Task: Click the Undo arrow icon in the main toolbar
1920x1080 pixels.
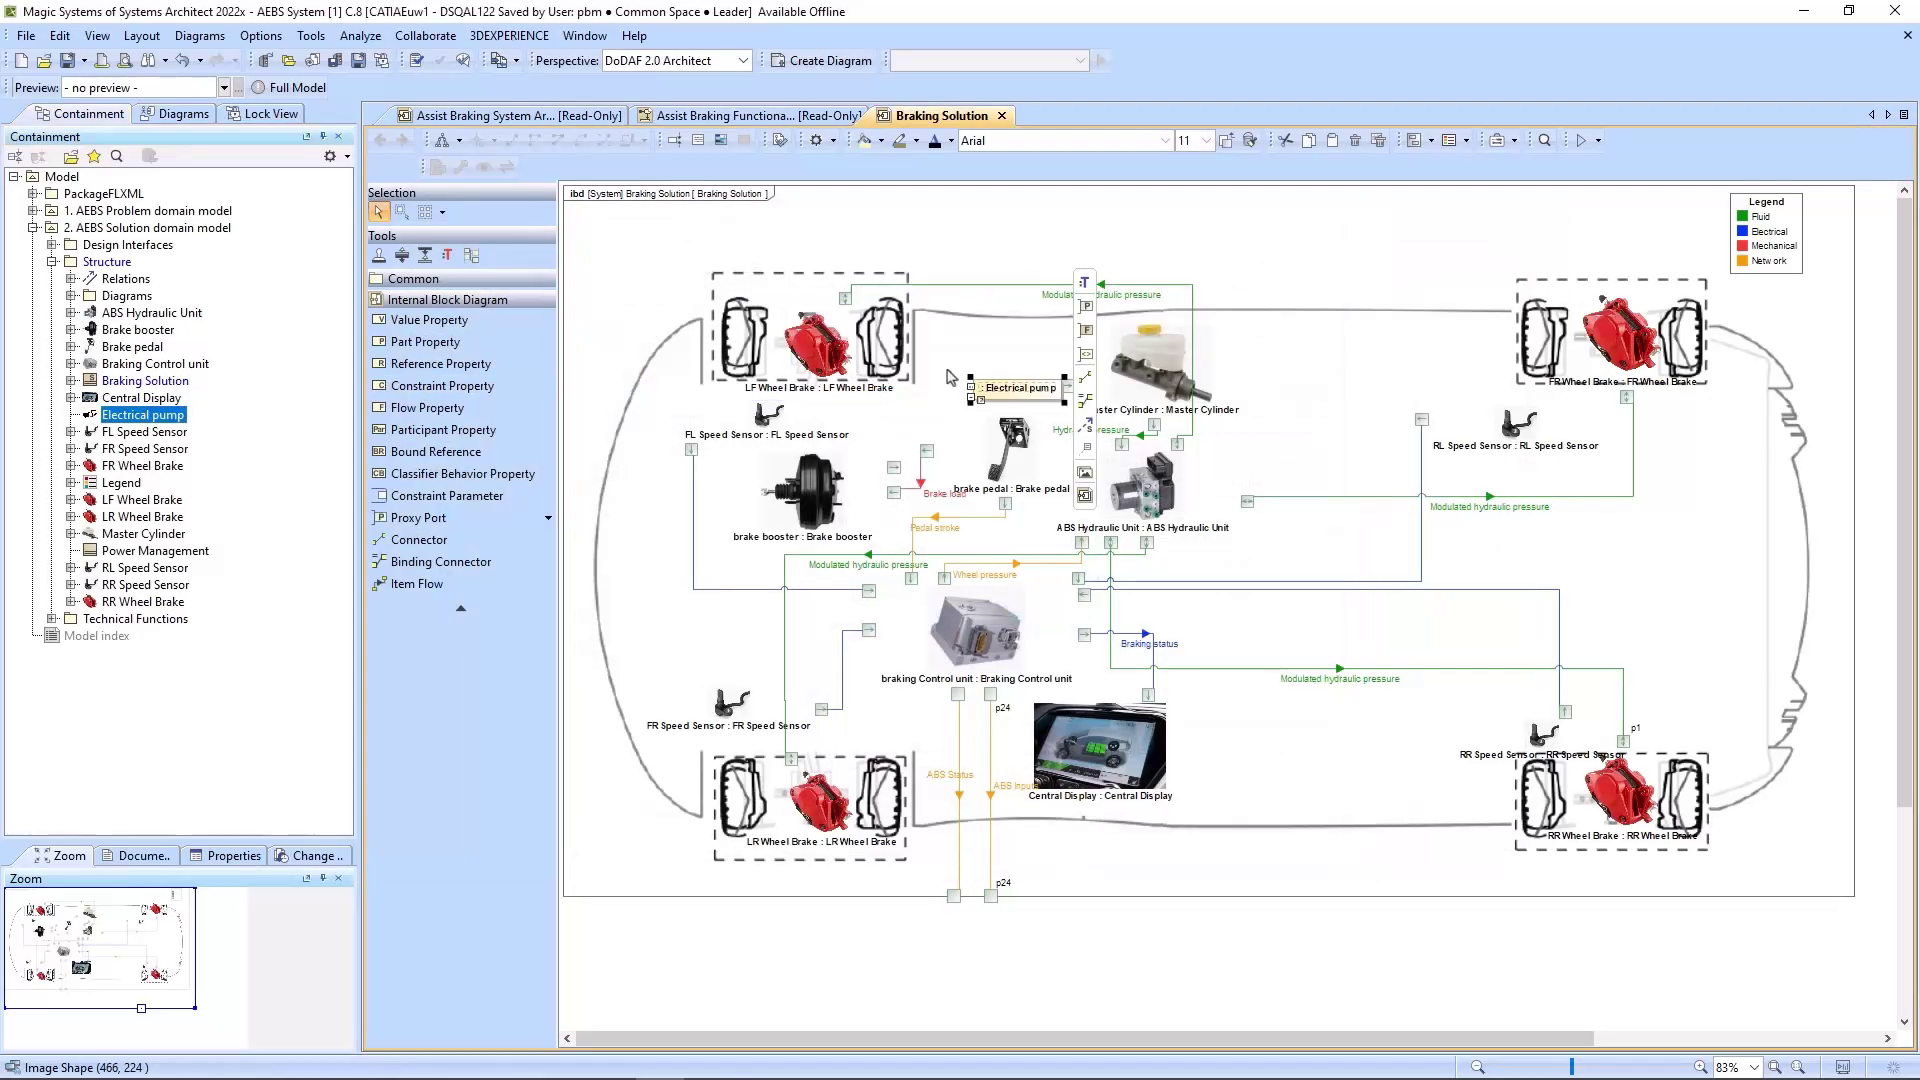Action: [182, 61]
